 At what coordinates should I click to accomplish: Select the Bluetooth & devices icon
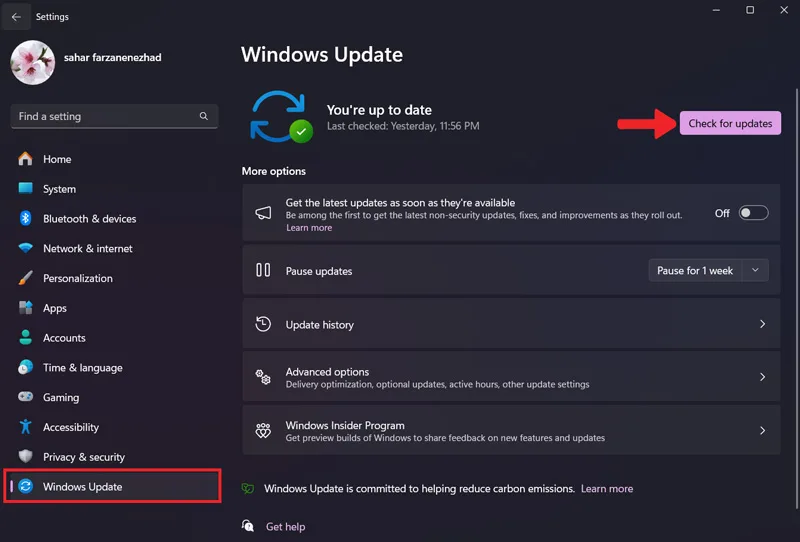[25, 218]
